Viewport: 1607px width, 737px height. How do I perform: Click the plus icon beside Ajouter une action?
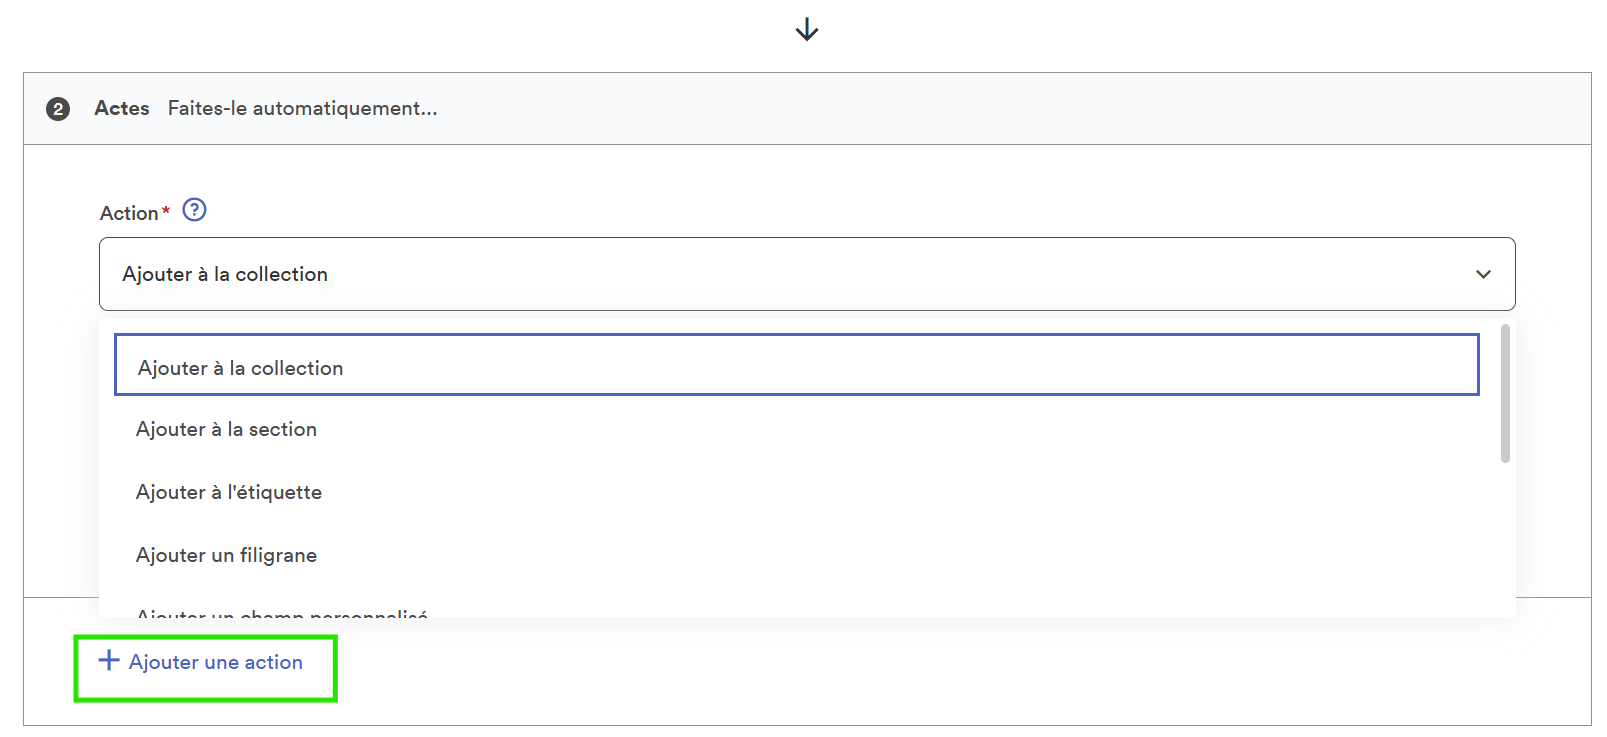click(x=109, y=660)
